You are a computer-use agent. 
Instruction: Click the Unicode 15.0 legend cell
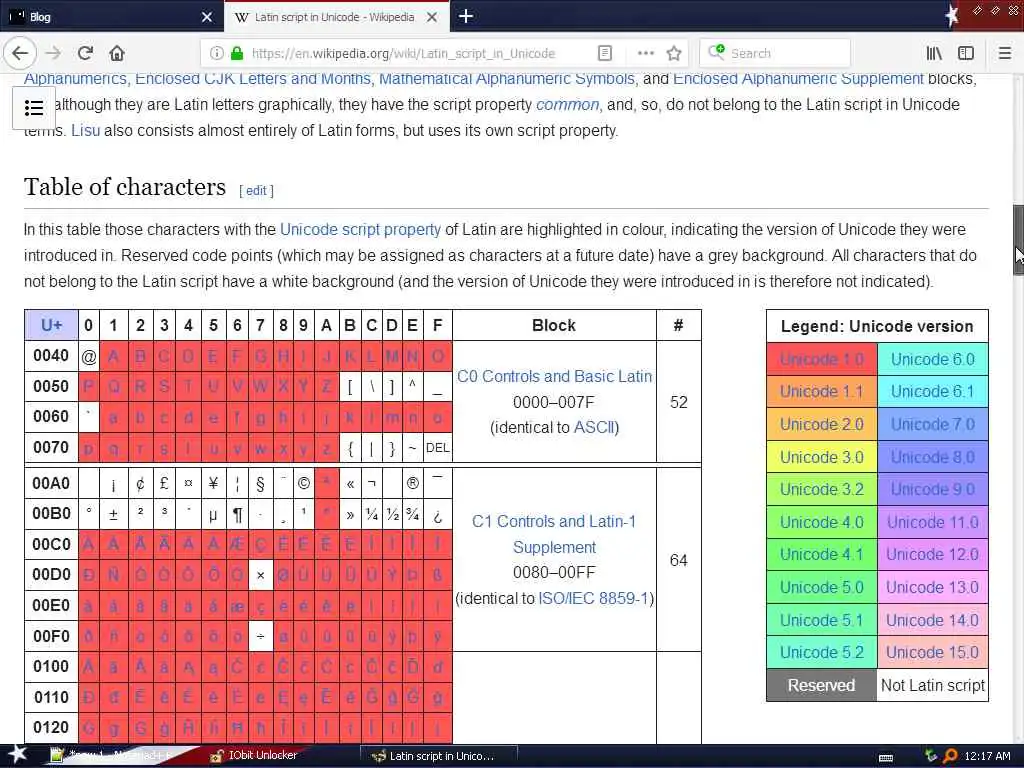click(x=932, y=652)
